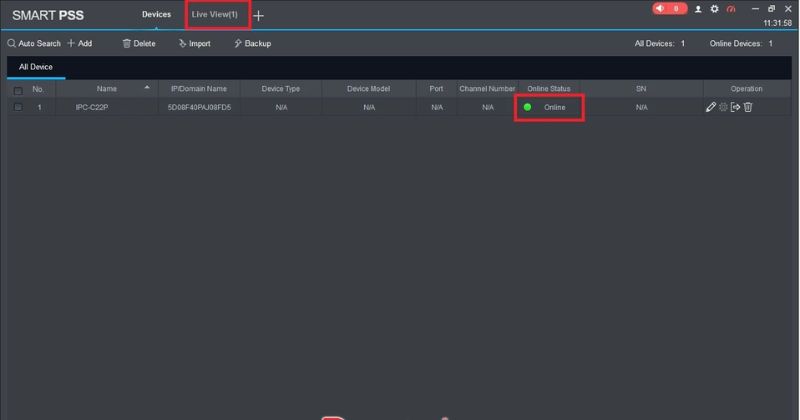
Task: Open the user account icon
Action: point(698,9)
